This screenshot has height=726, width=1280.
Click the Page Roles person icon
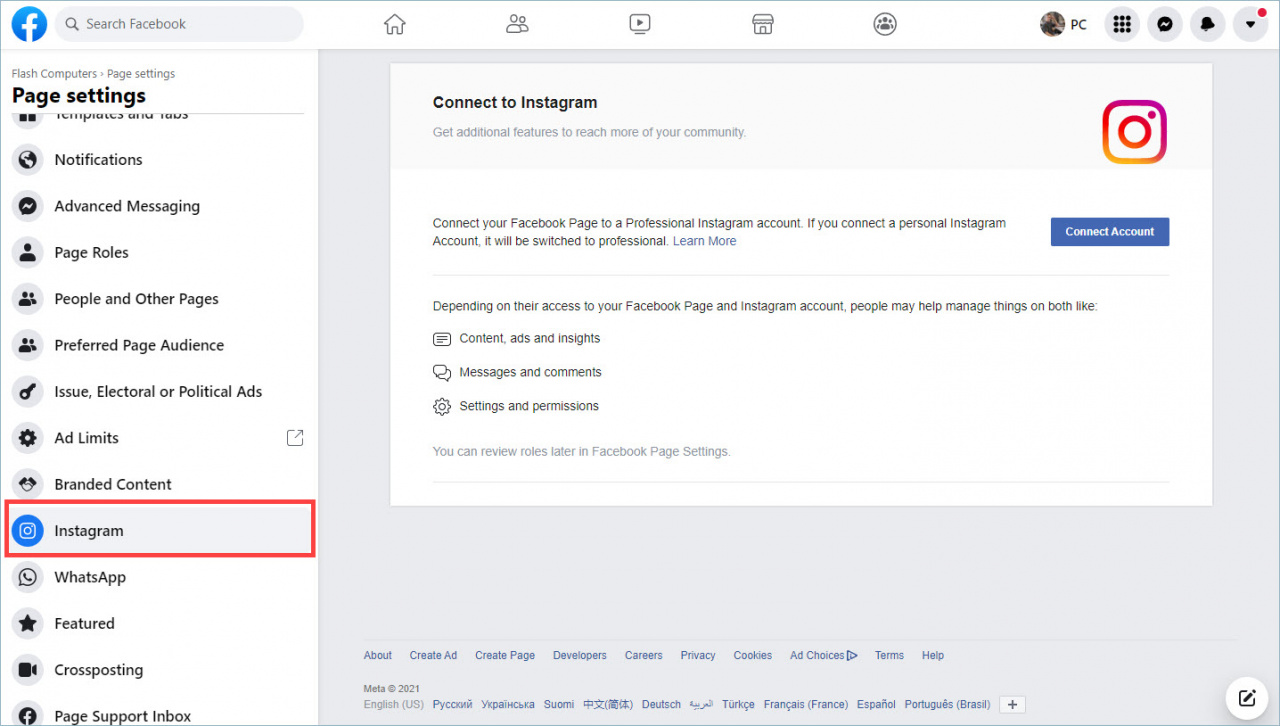coord(28,252)
